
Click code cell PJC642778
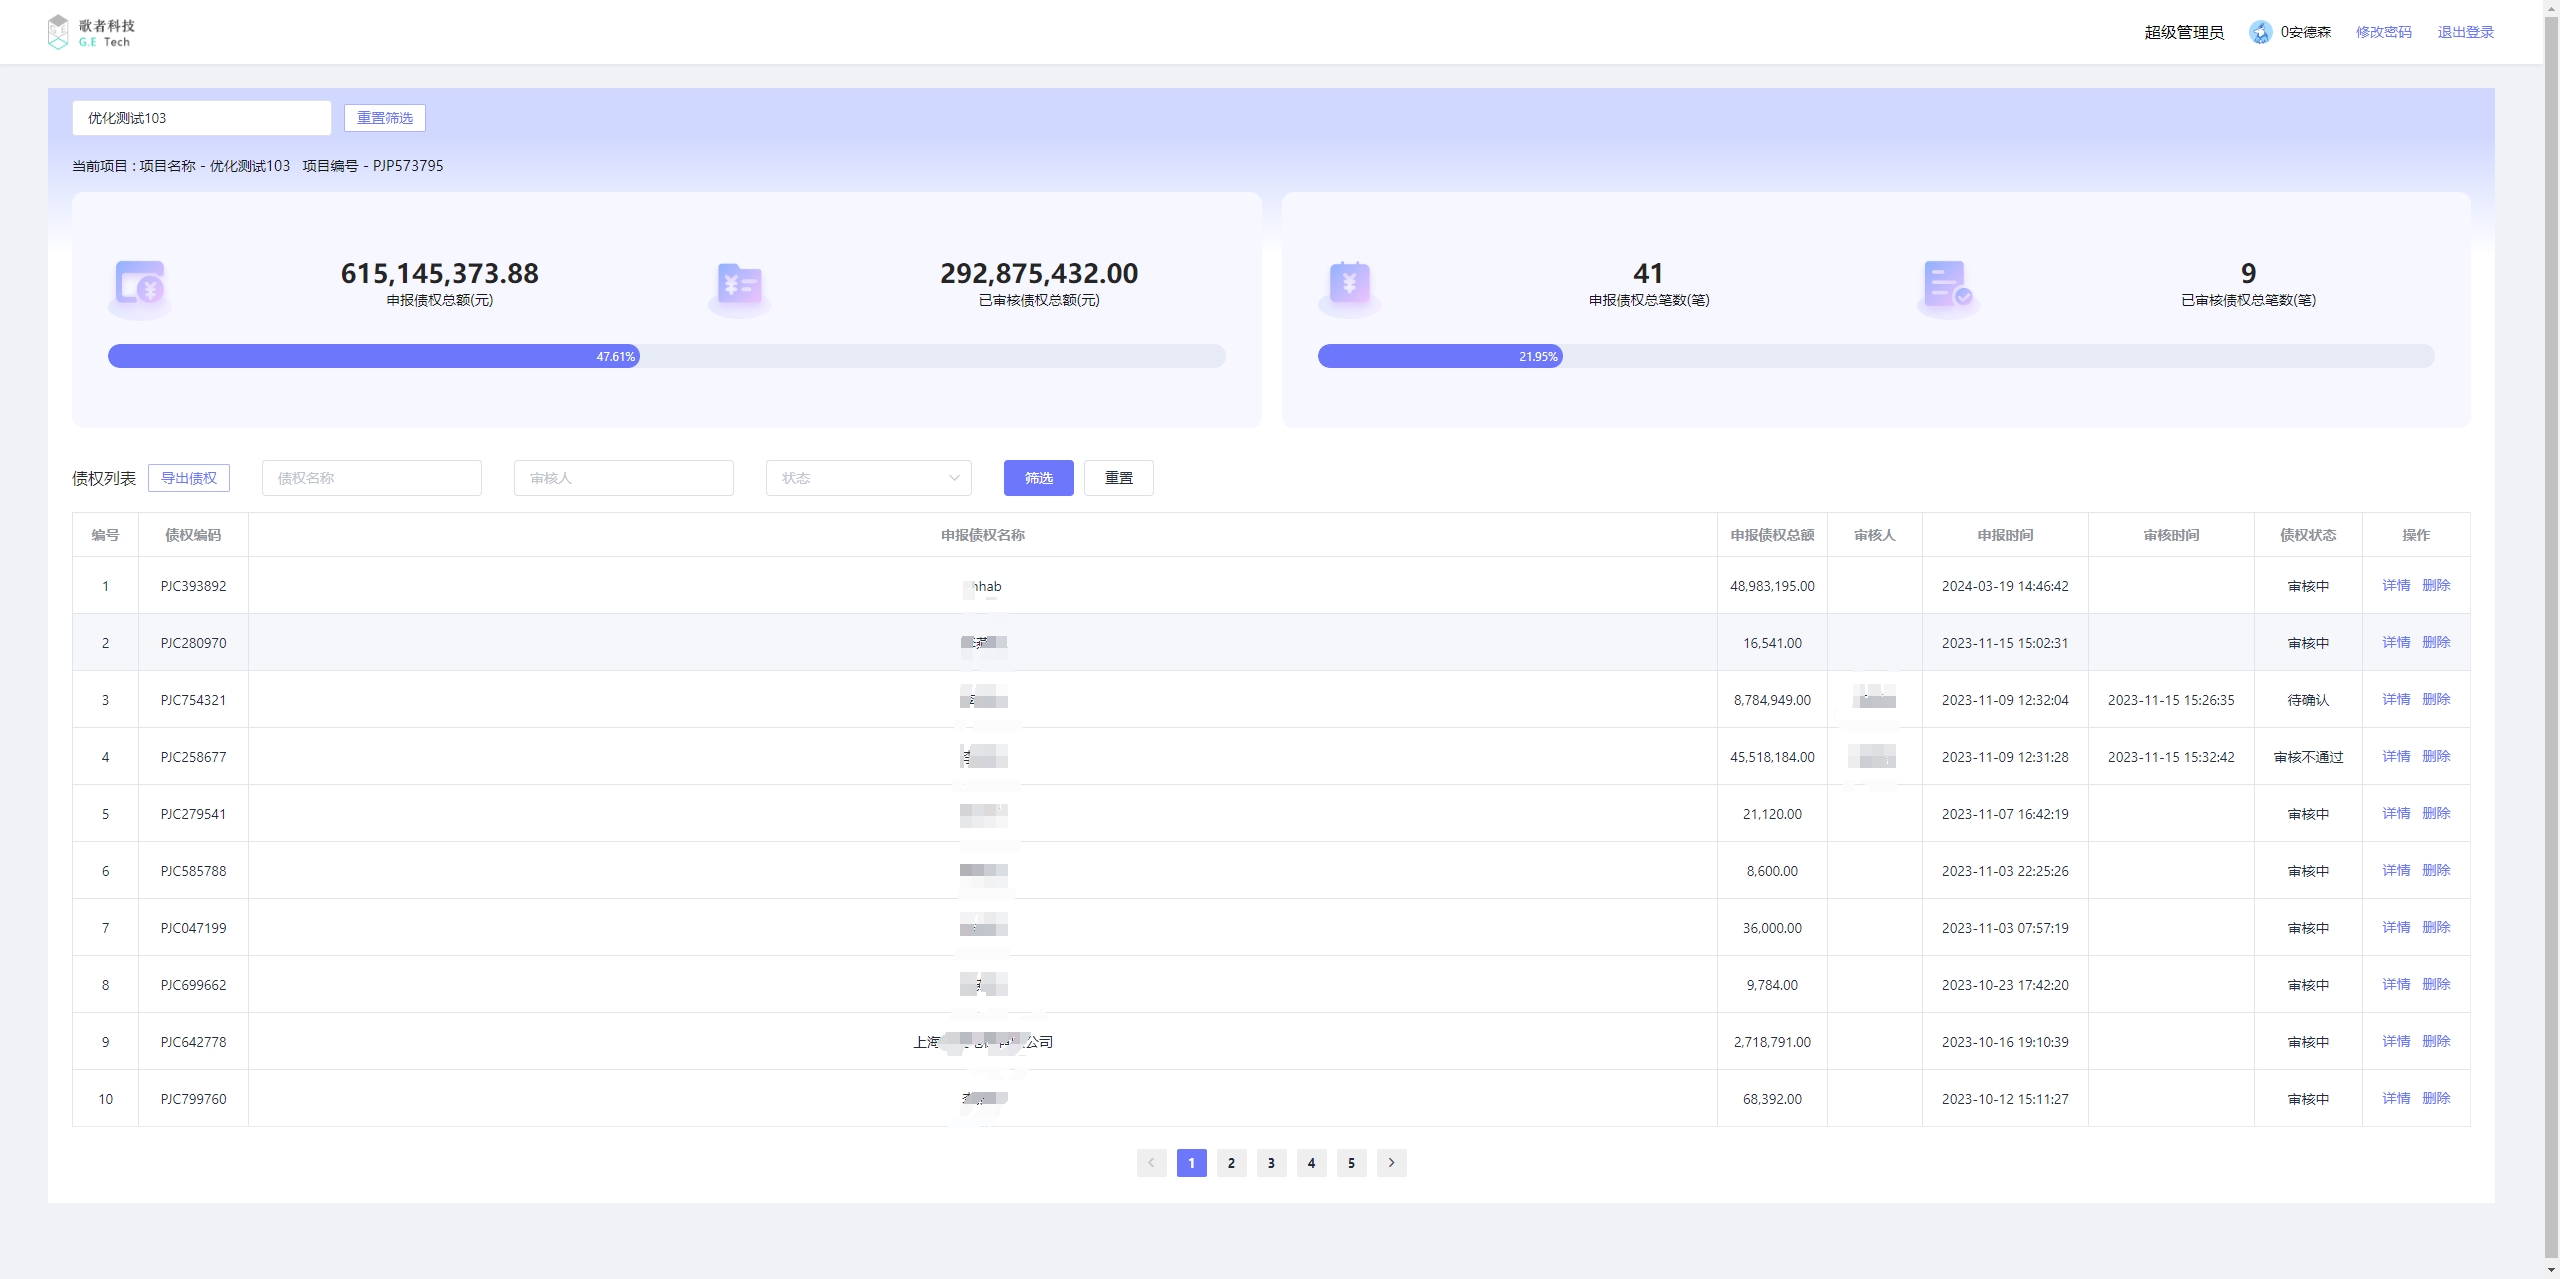193,1042
